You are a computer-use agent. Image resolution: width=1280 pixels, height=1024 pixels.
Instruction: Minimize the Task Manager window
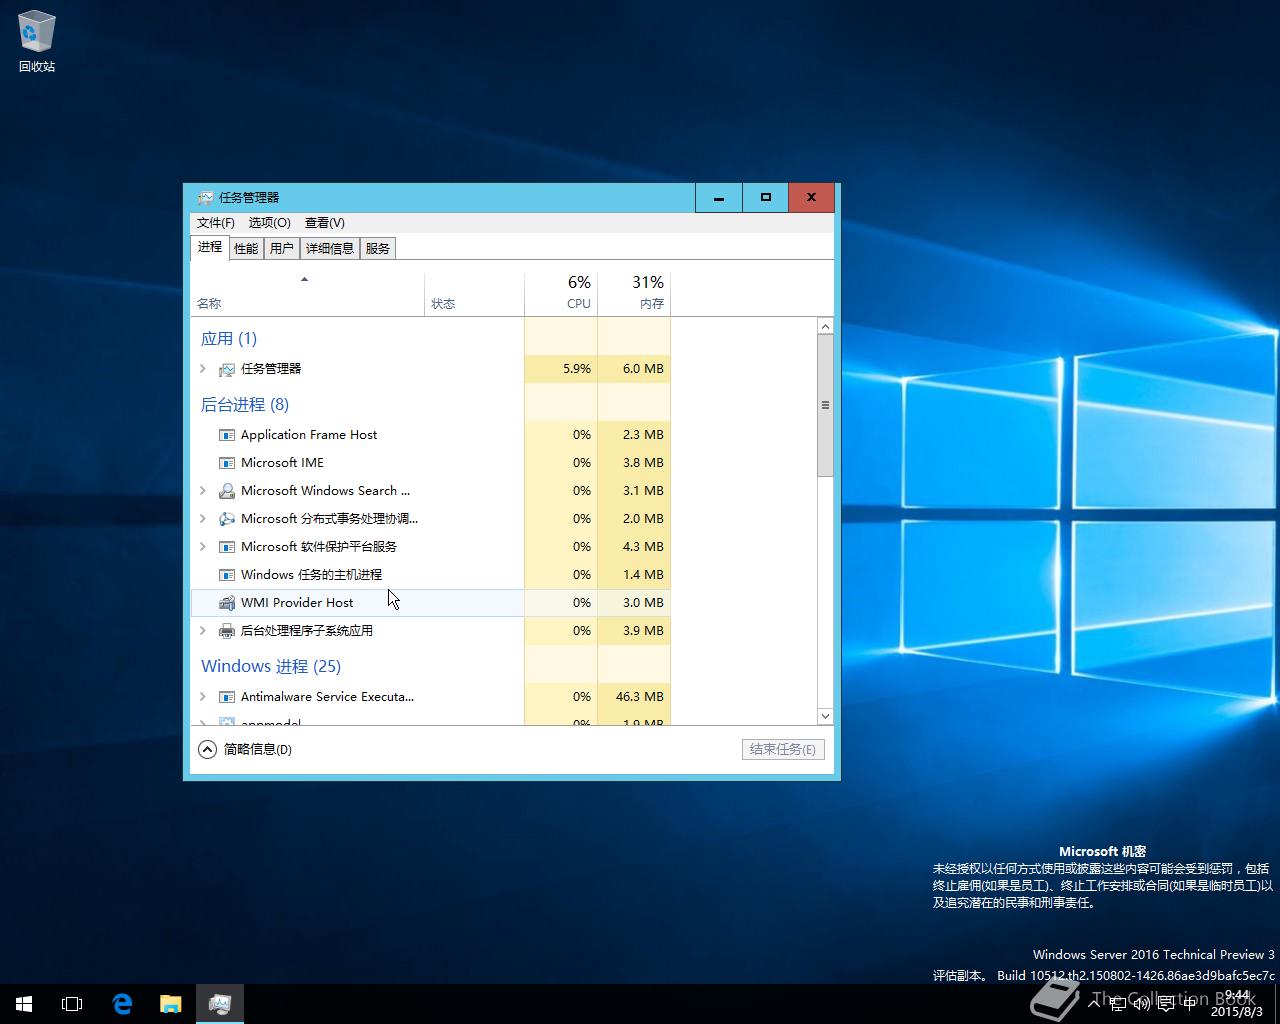pos(718,198)
